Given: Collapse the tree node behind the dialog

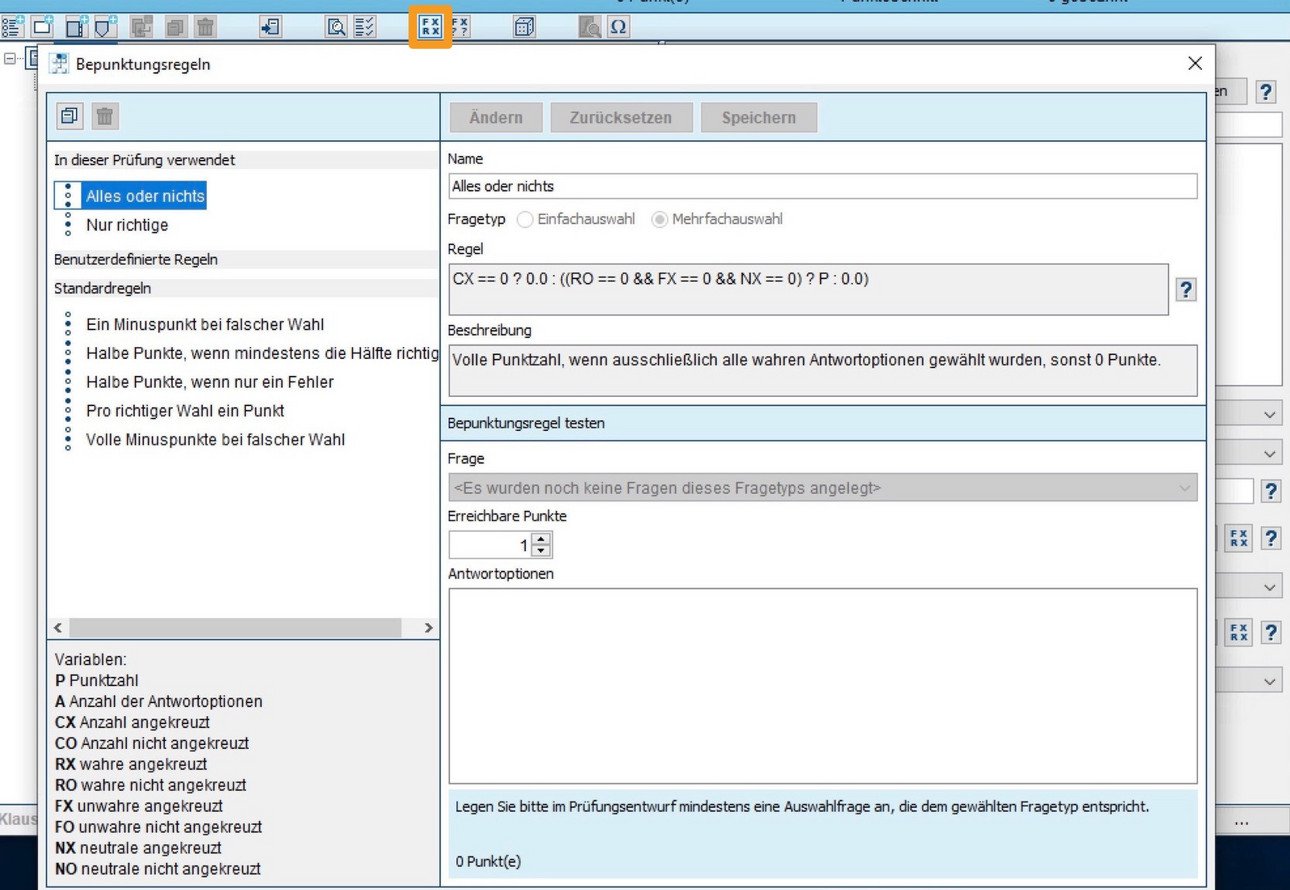Looking at the screenshot, I should (x=10, y=58).
